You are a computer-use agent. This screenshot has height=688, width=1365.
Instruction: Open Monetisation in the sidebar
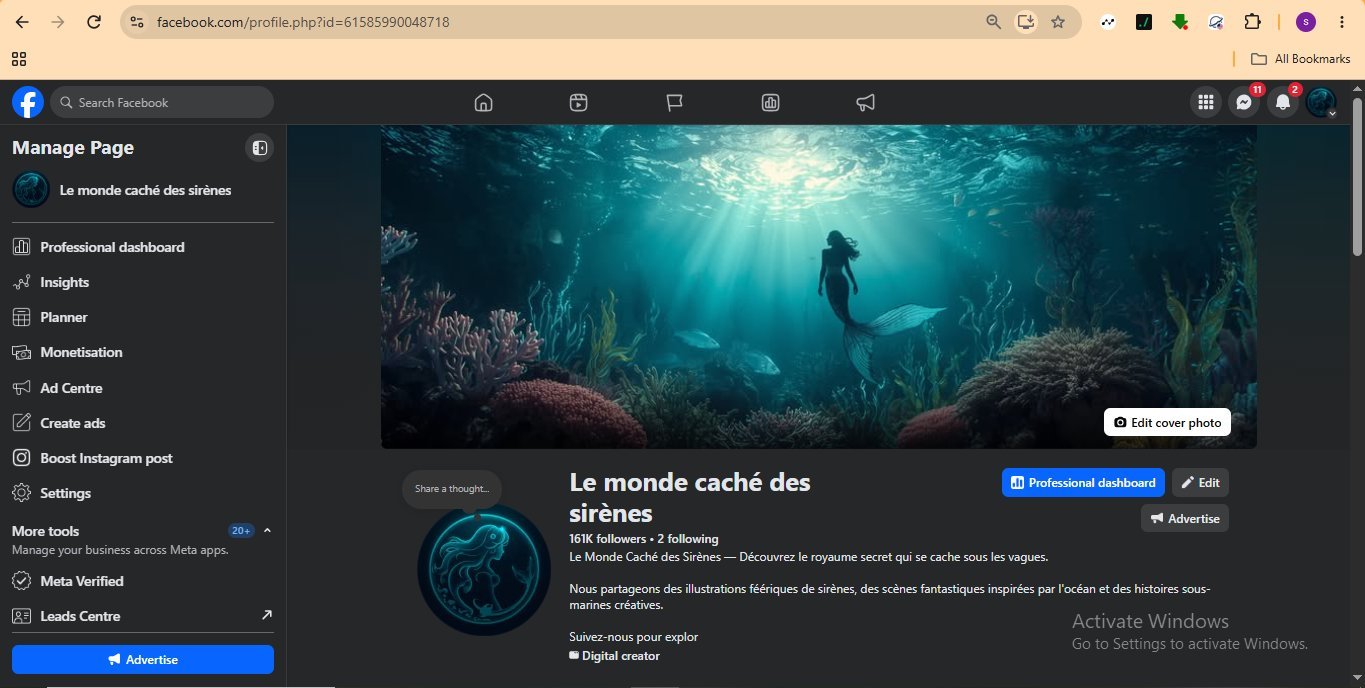[142, 352]
